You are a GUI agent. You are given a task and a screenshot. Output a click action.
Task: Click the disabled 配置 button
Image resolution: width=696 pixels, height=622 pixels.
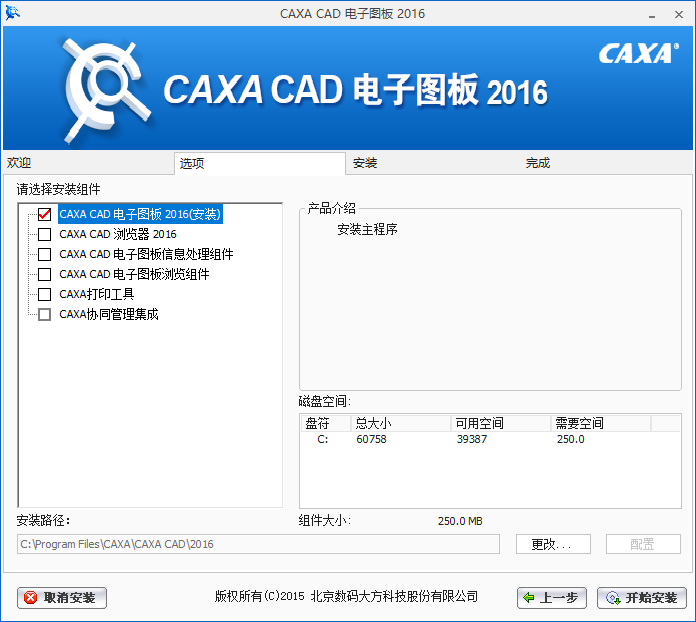643,544
